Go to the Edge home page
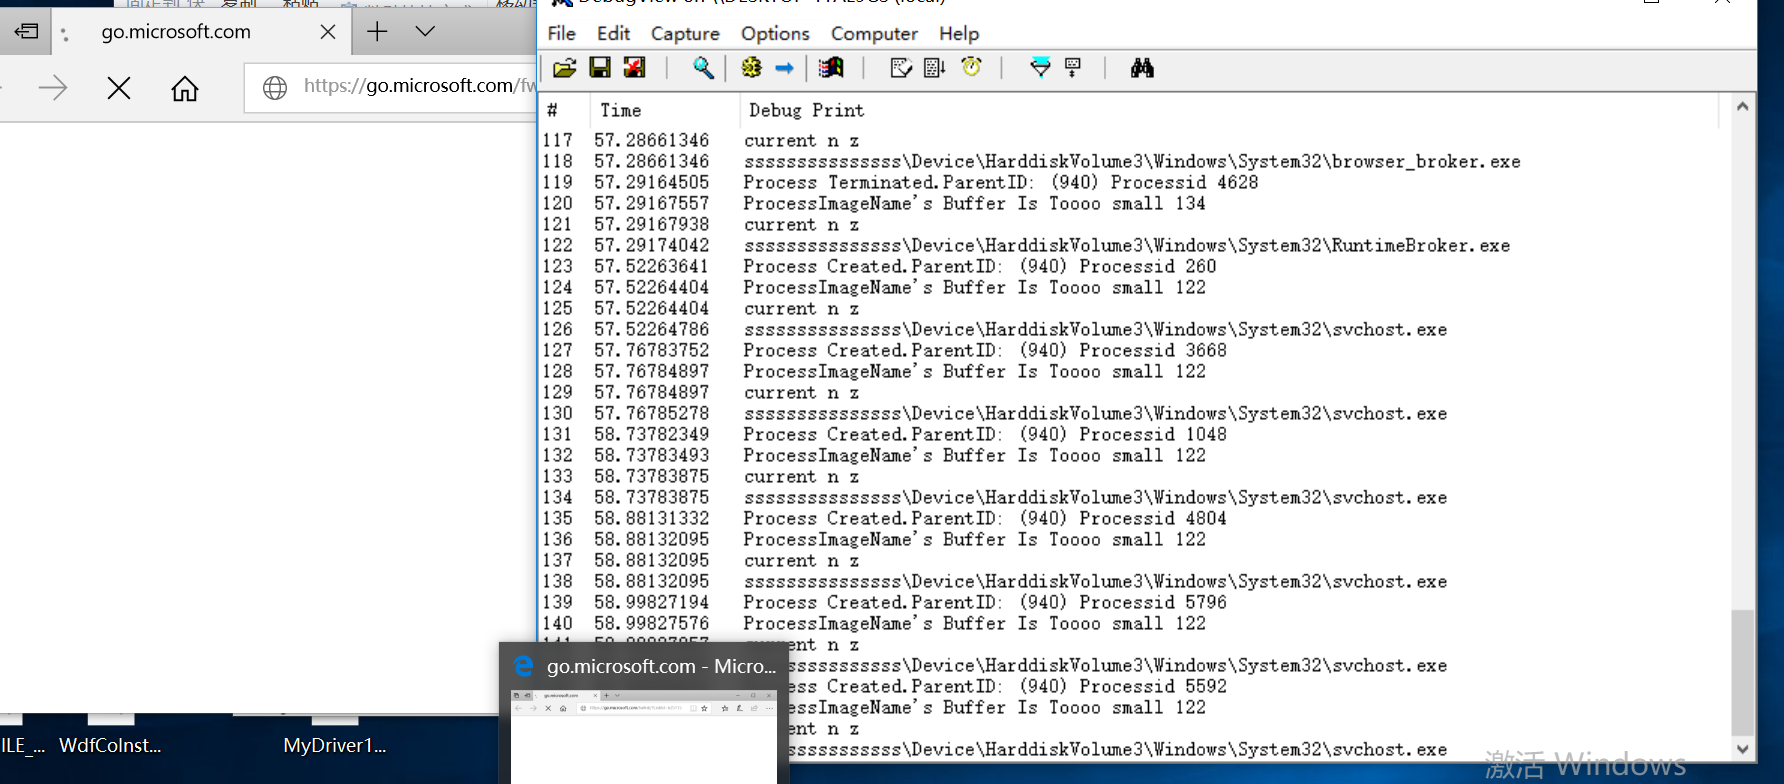 (x=185, y=89)
